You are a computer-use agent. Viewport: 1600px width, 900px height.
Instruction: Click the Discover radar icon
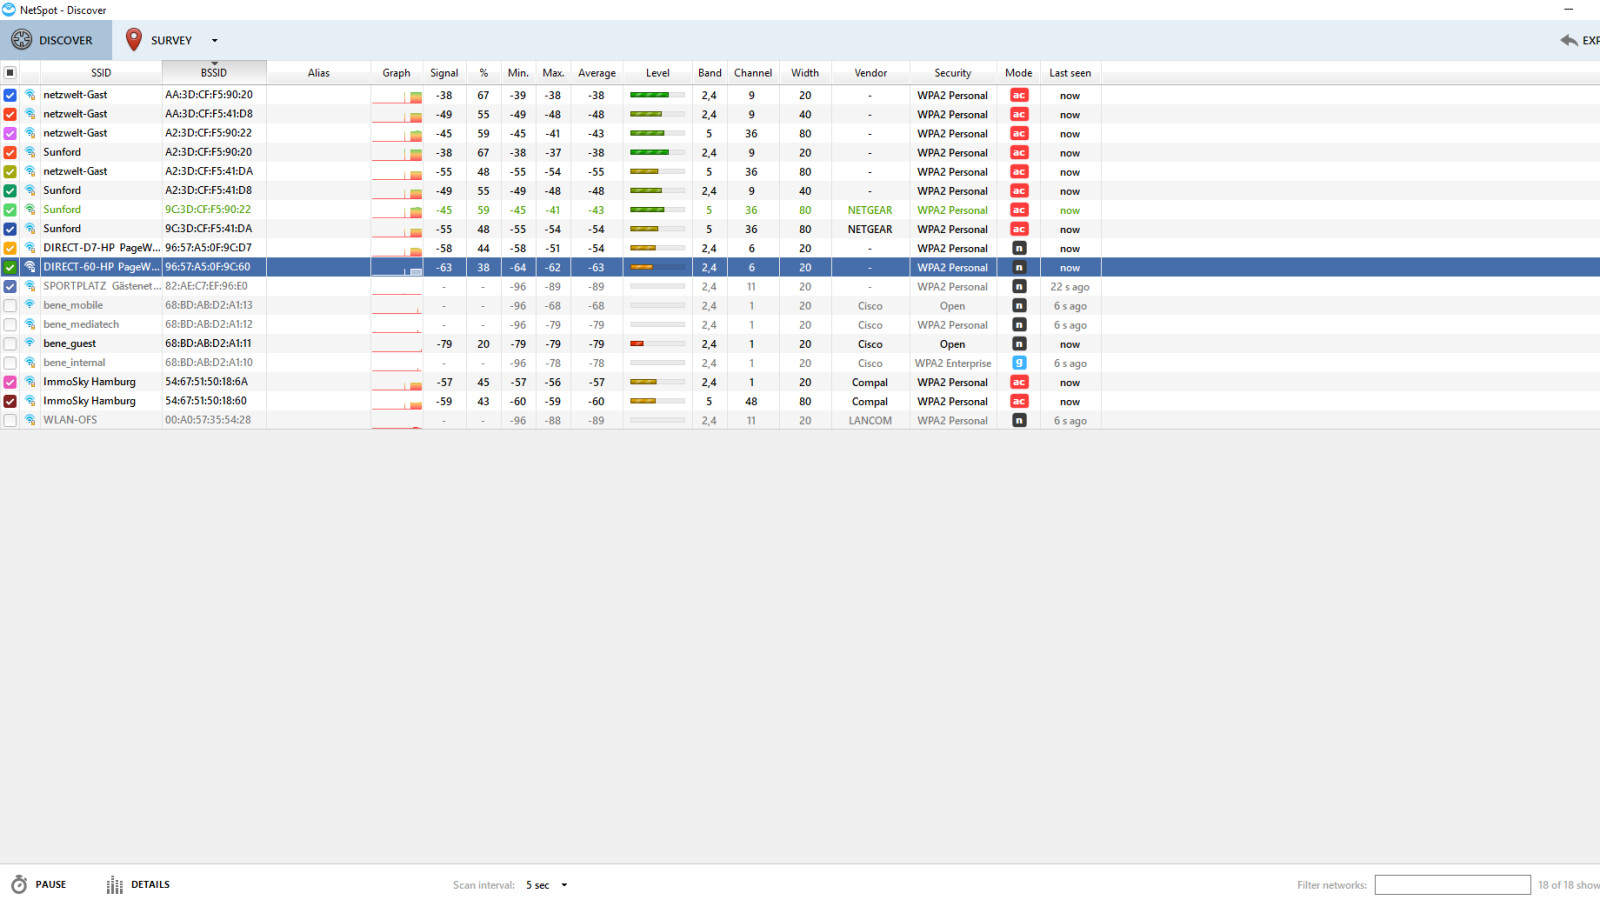click(x=21, y=40)
